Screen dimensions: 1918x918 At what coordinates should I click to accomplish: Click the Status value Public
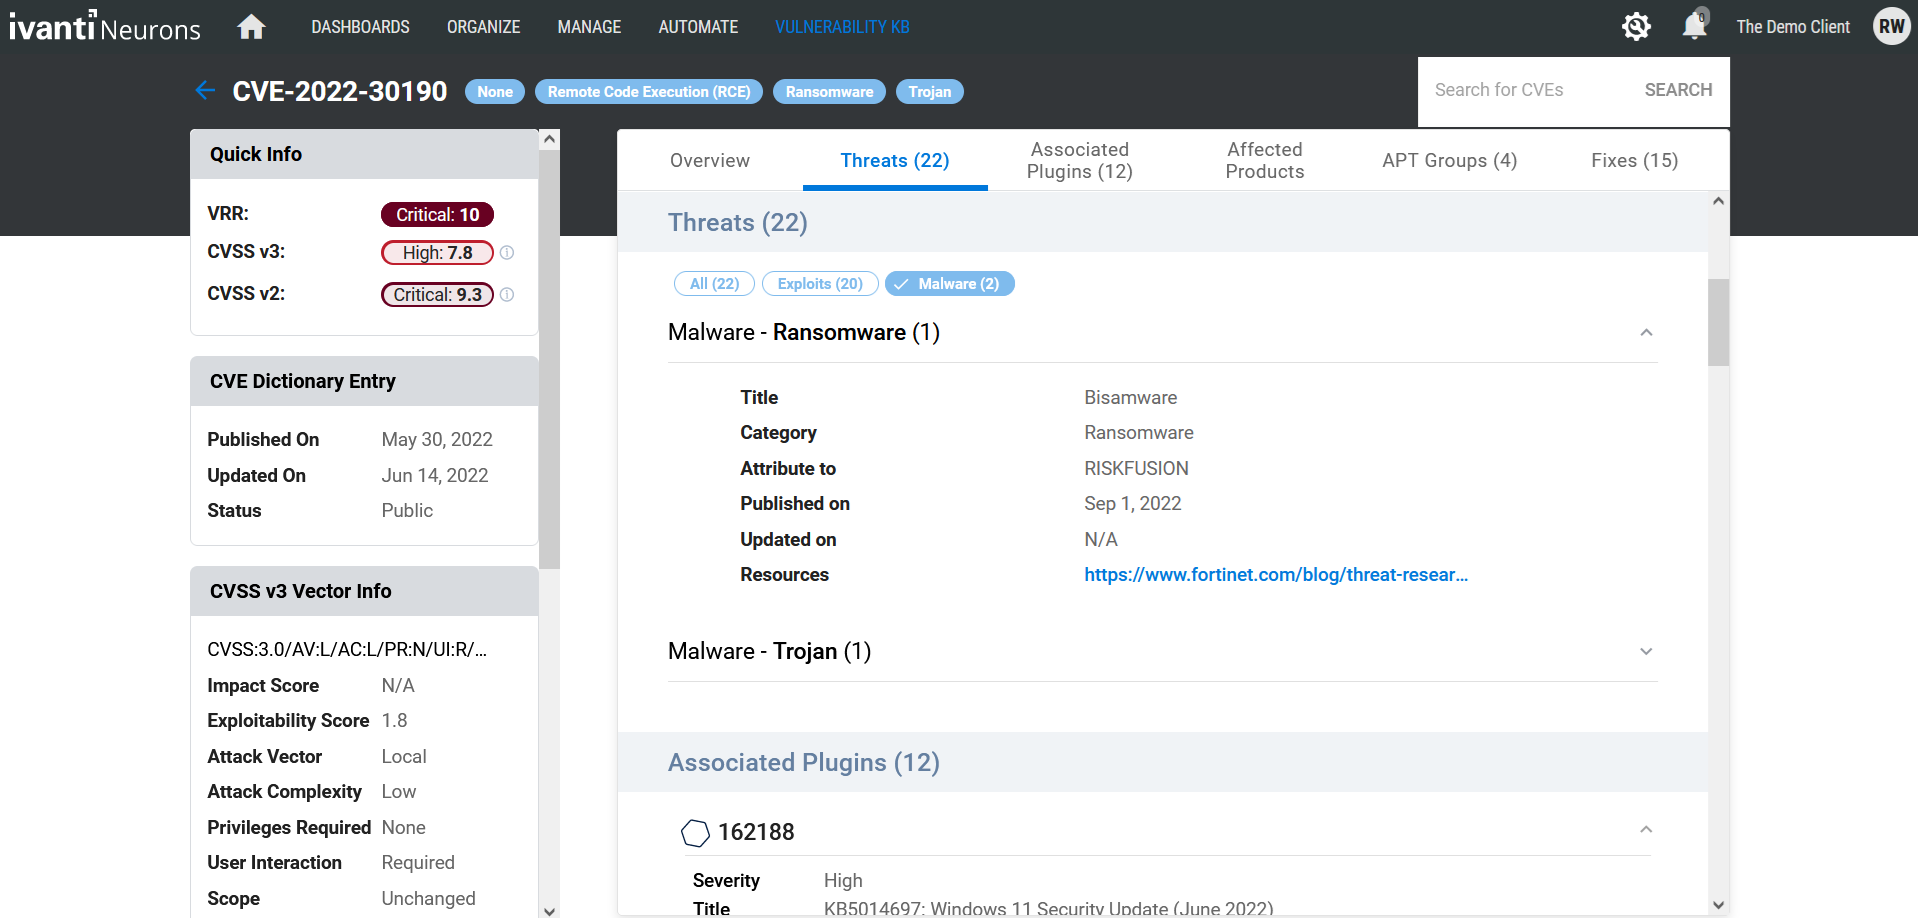(x=407, y=511)
